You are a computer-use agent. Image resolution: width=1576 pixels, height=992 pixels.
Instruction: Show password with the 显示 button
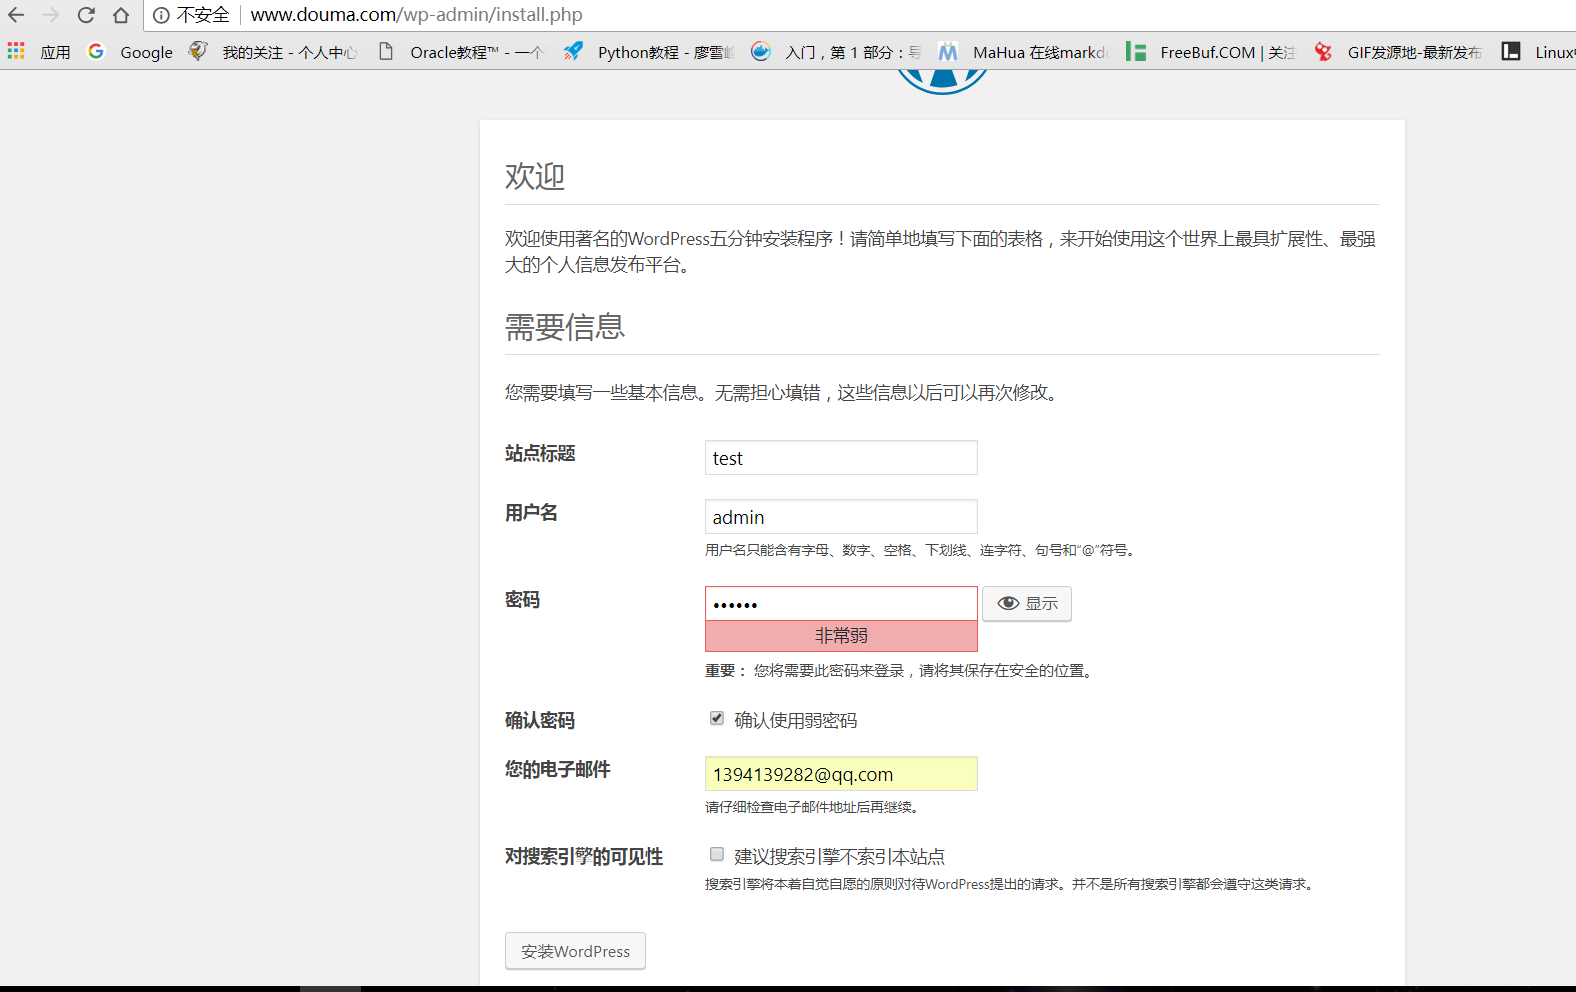click(1027, 604)
